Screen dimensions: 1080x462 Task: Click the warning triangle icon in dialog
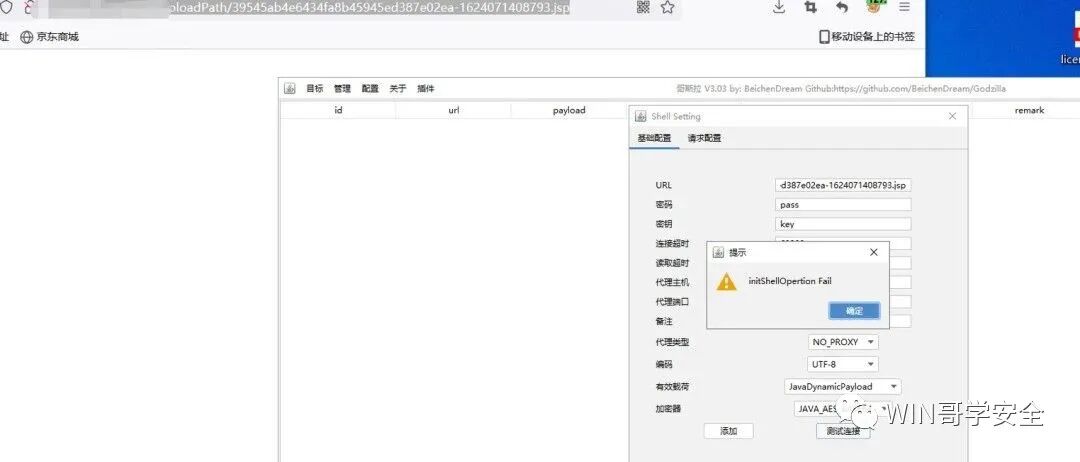pos(727,282)
